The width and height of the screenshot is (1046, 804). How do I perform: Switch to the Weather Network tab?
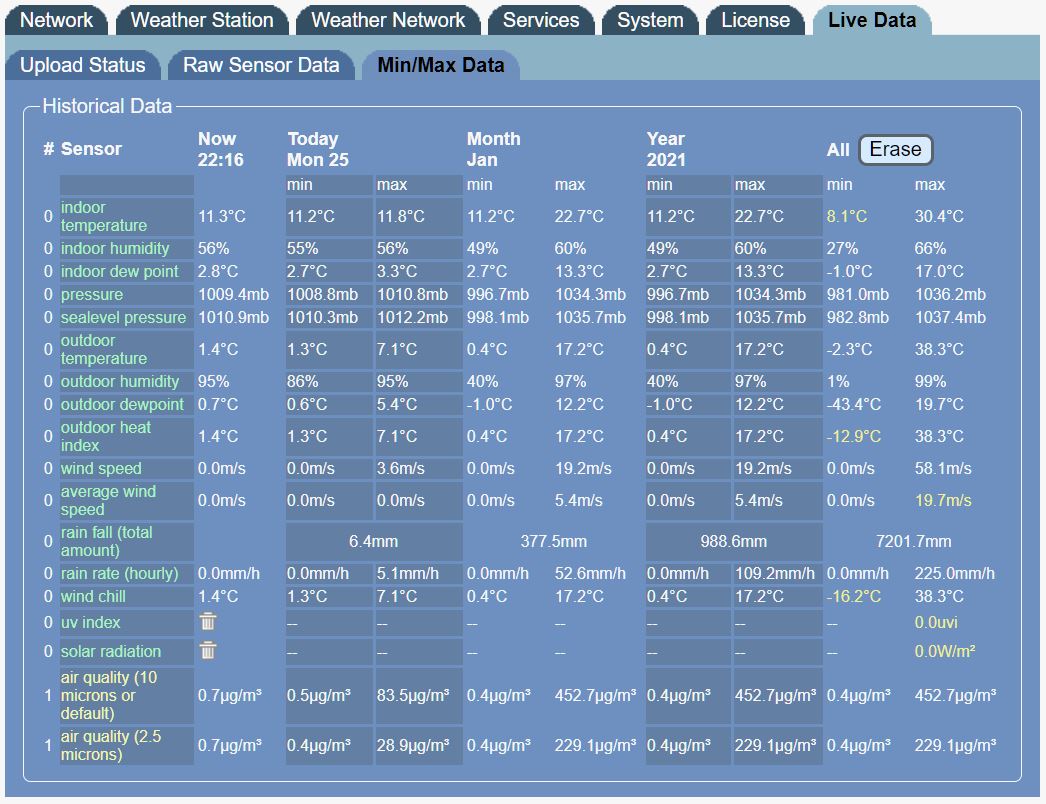click(x=388, y=20)
